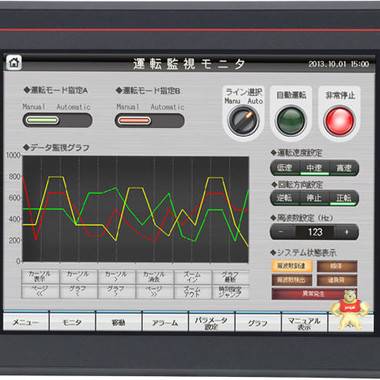Tap the red wide status indicator bar
This screenshot has height=380, width=380.
[x=314, y=294]
